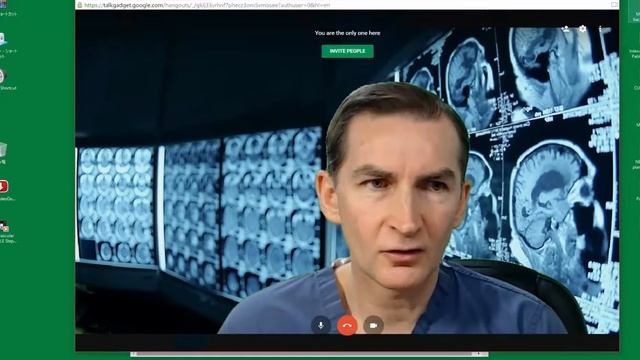Viewport: 640px width, 360px height.
Task: Select the red download app desktop icon
Action: coord(4,186)
